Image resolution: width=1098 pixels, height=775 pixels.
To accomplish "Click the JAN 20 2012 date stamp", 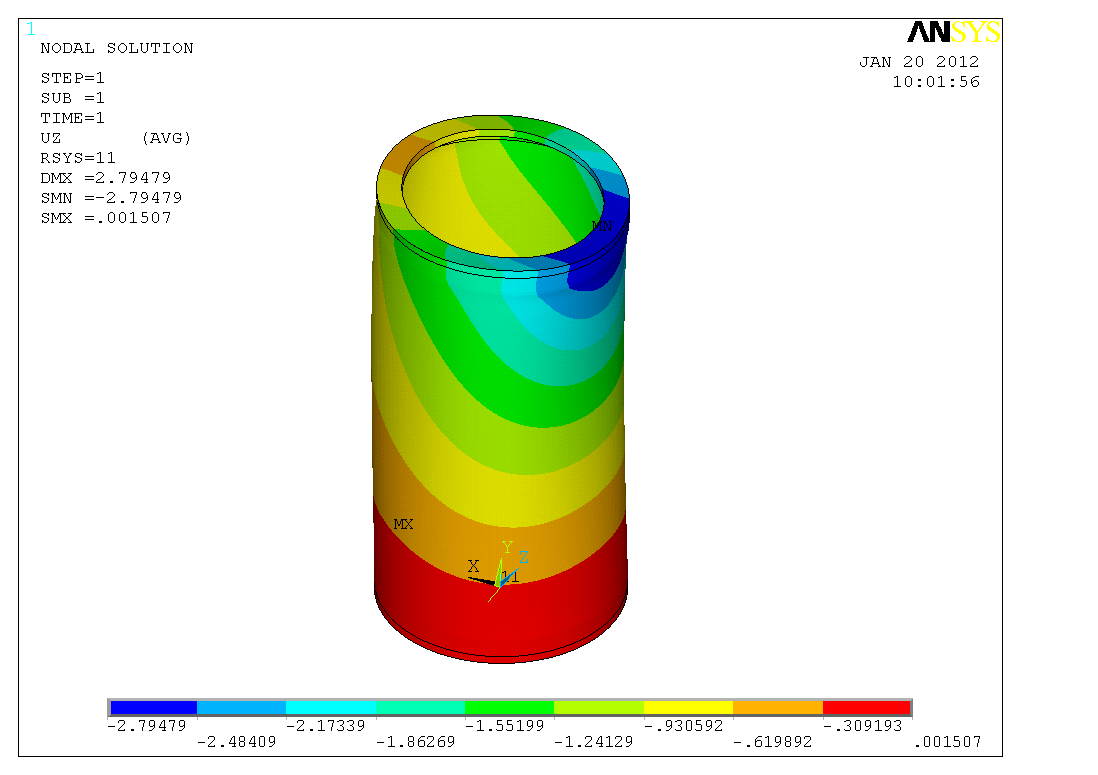I will (919, 62).
